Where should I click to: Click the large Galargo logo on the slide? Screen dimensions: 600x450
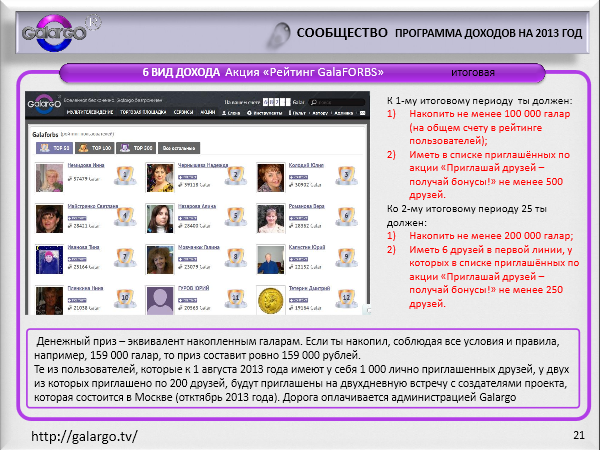[x=55, y=33]
